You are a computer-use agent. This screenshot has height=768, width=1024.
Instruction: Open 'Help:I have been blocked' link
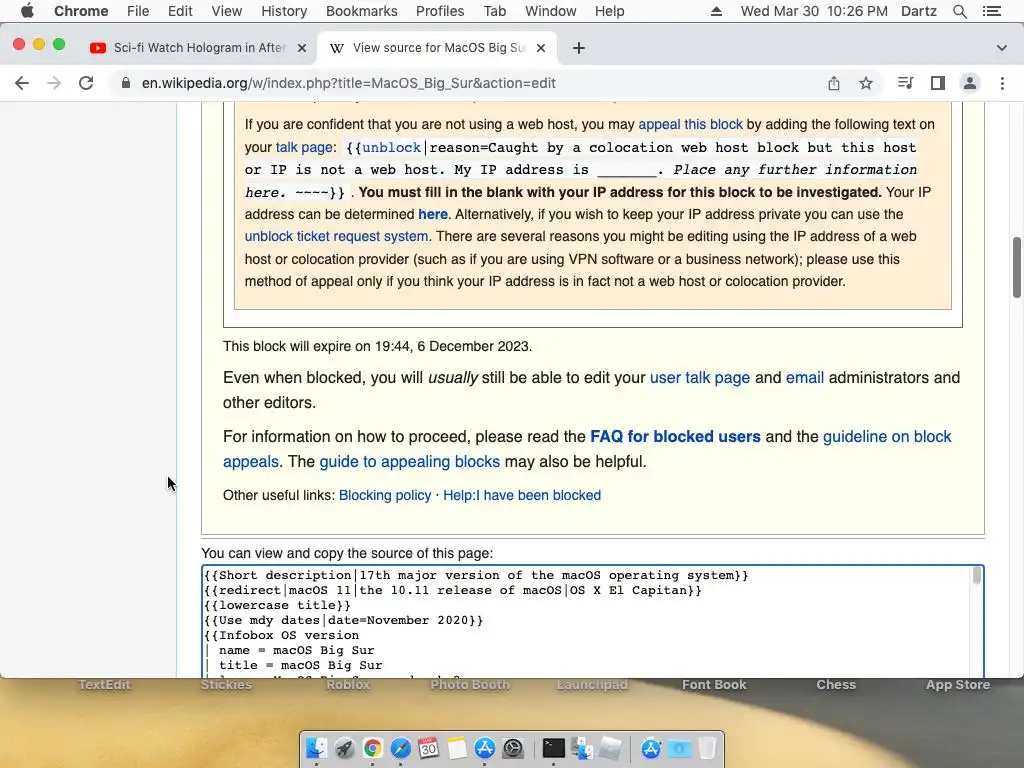coord(522,495)
